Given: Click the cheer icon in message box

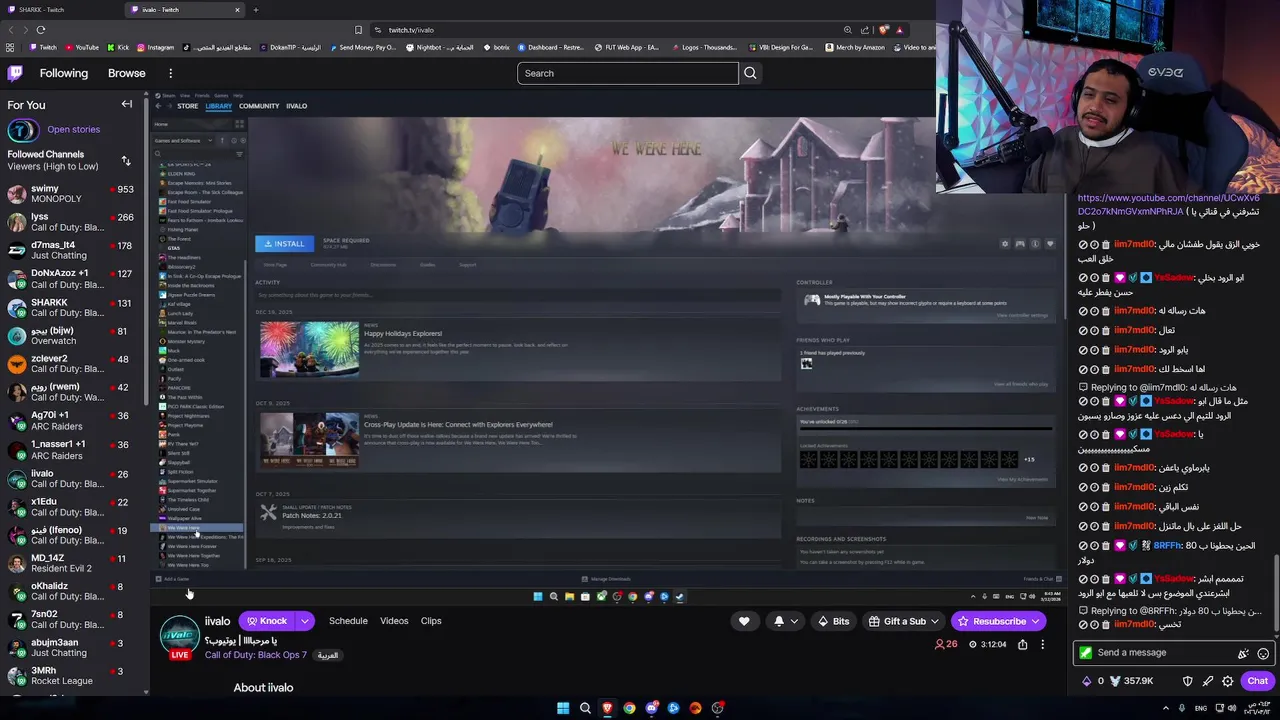Looking at the screenshot, I should 1243,653.
